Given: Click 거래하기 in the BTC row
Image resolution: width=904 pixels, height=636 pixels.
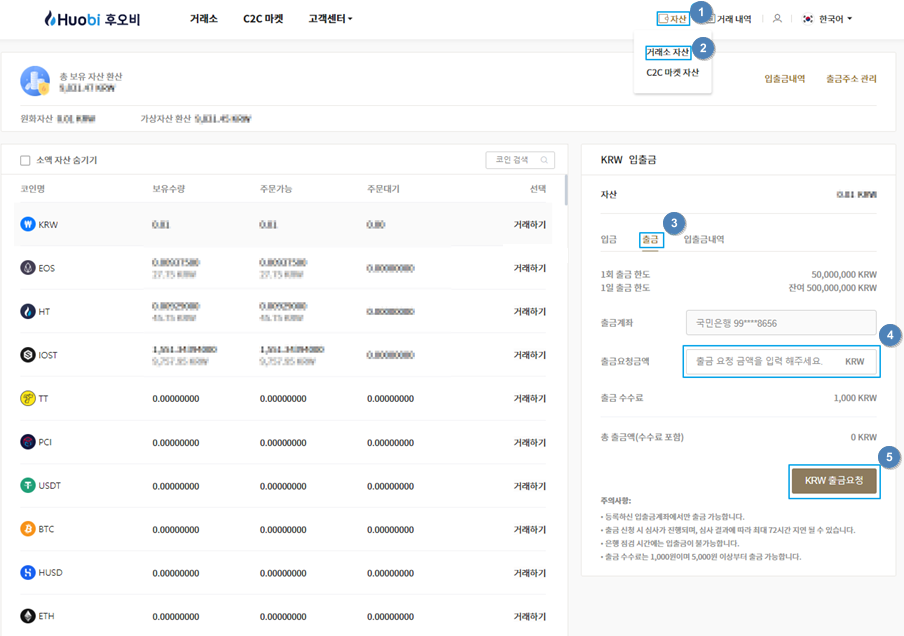Looking at the screenshot, I should coord(529,529).
